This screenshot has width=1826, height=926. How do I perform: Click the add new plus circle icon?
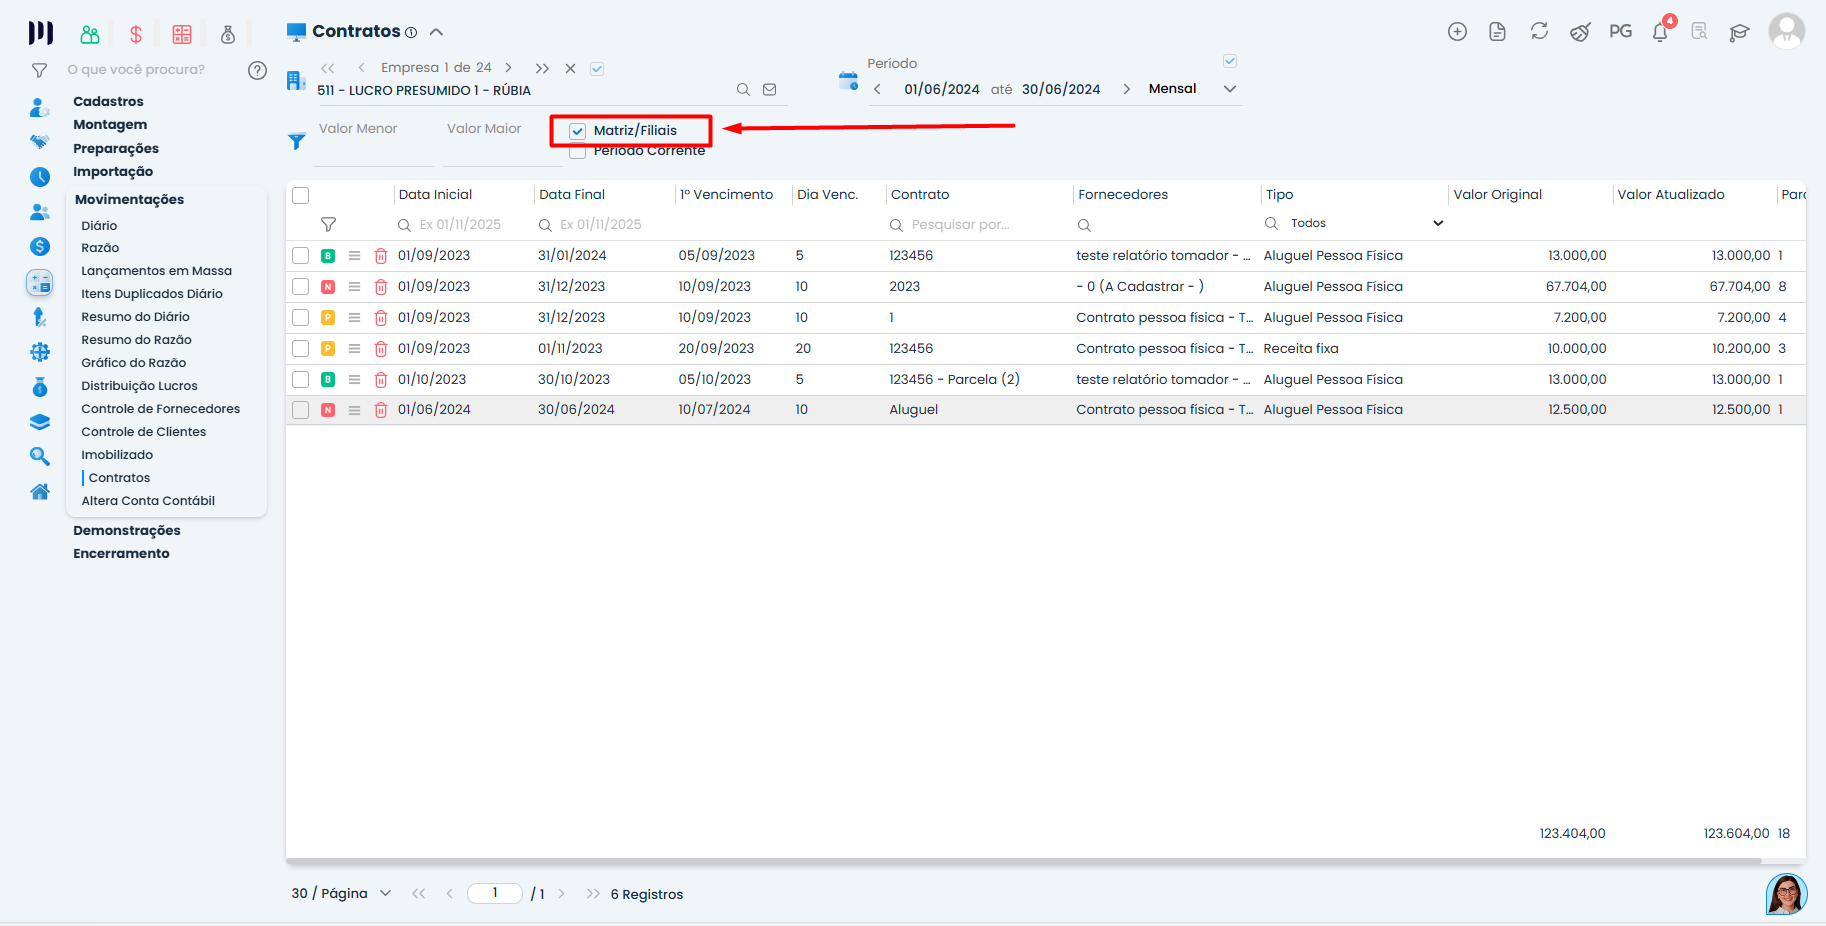(x=1457, y=32)
